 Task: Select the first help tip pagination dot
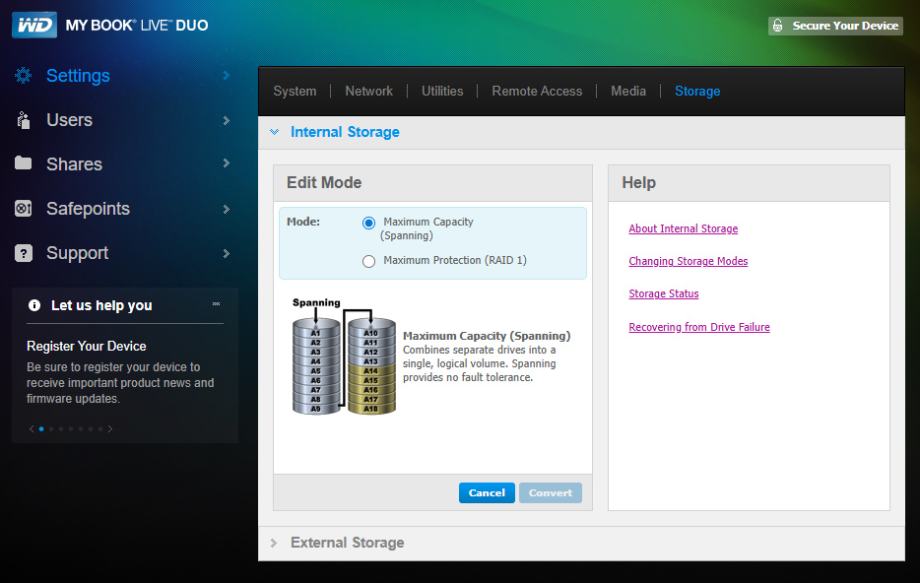click(41, 429)
